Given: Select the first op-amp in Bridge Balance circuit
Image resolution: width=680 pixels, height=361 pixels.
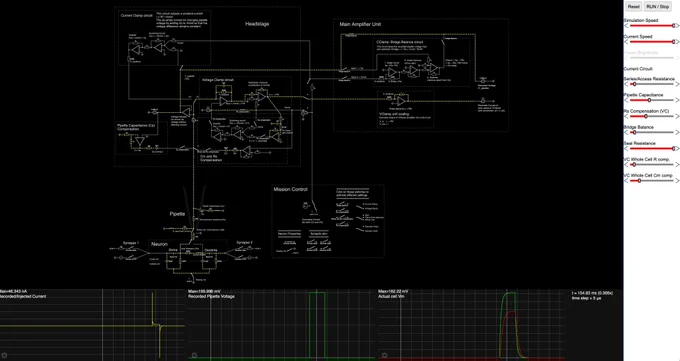Looking at the screenshot, I should 392,72.
